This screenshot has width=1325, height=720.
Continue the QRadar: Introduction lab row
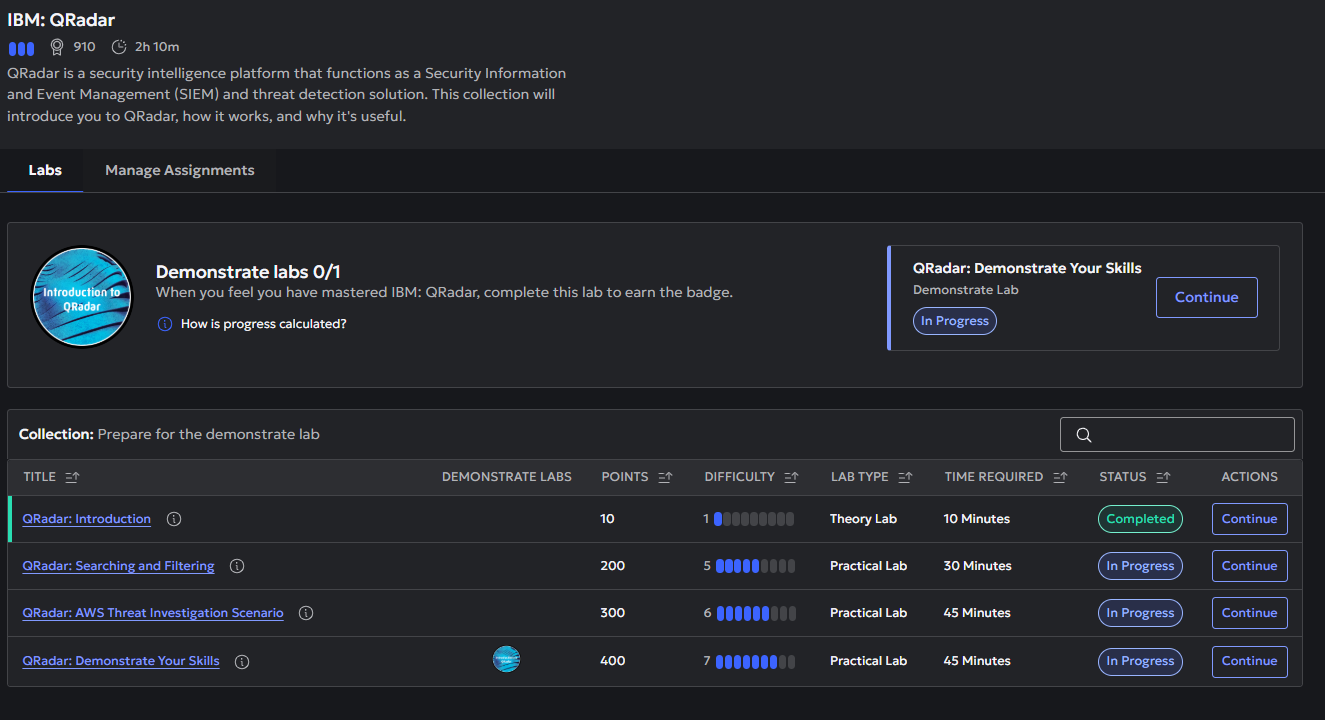(x=1249, y=519)
